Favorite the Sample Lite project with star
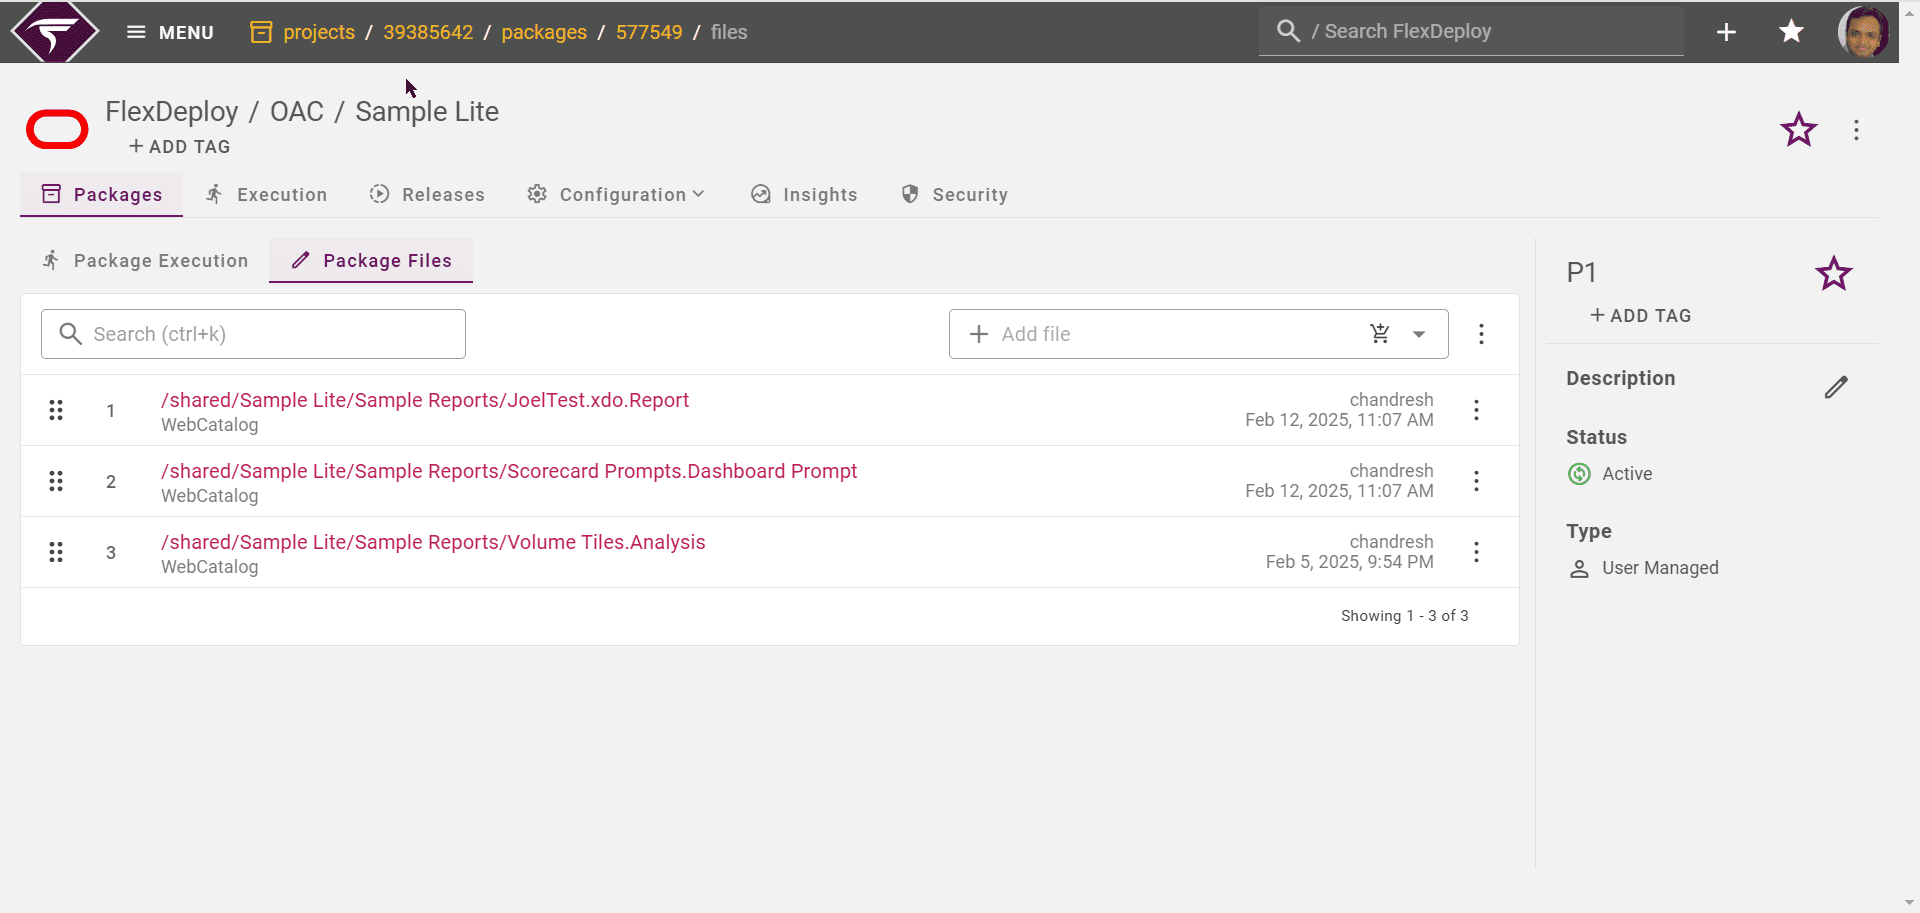 tap(1798, 130)
